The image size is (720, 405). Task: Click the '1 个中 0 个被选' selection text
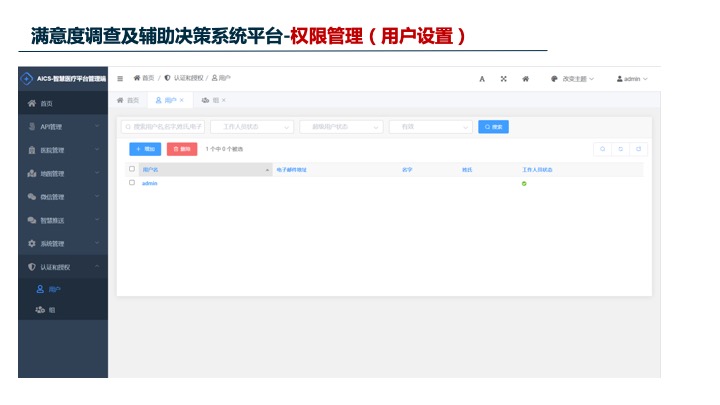tap(224, 149)
